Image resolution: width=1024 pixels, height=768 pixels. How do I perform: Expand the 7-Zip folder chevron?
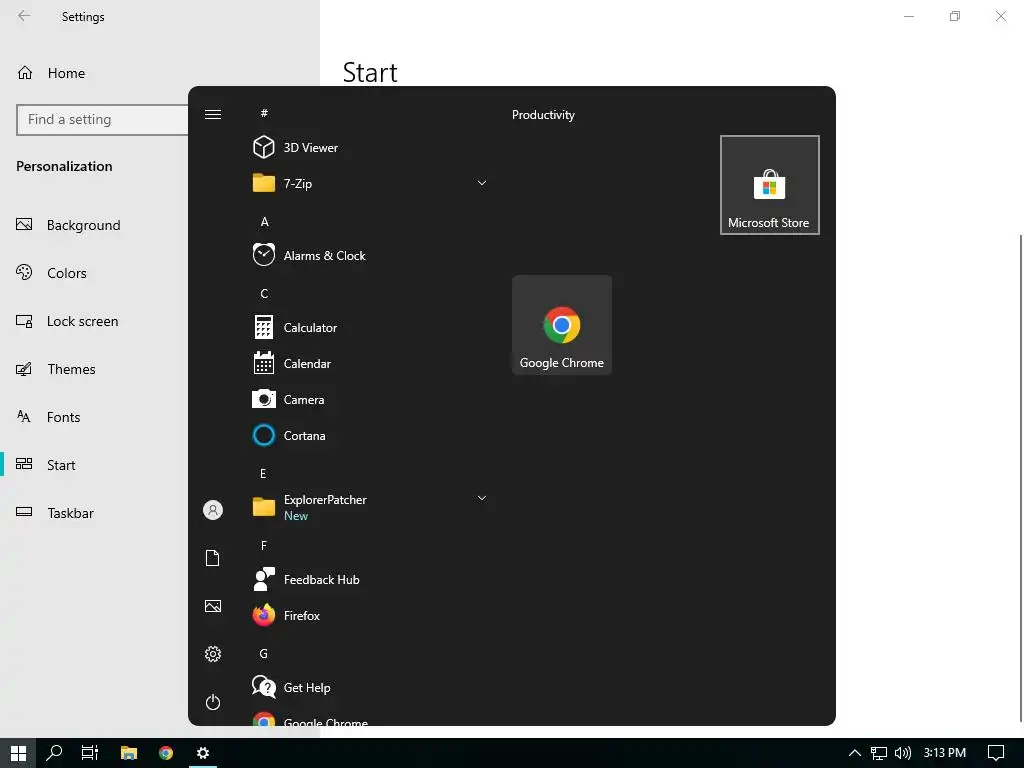coord(482,183)
